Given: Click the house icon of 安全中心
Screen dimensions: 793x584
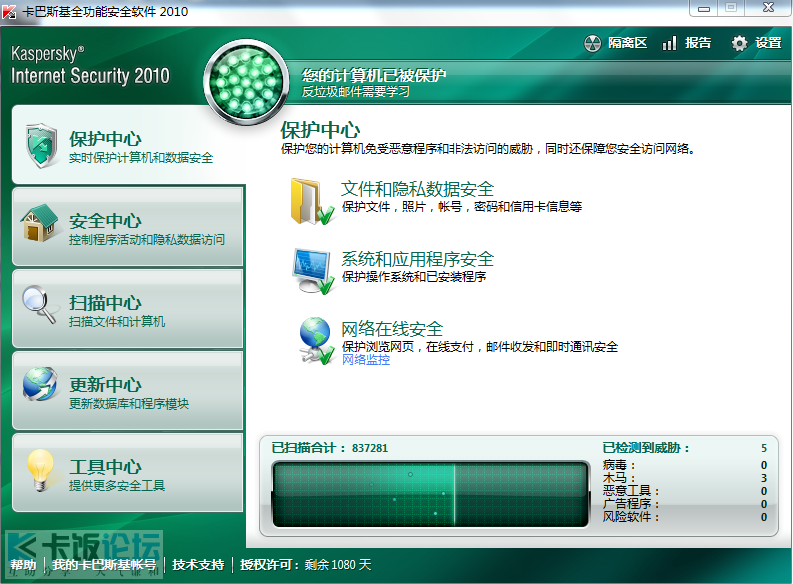Looking at the screenshot, I should pyautogui.click(x=40, y=223).
